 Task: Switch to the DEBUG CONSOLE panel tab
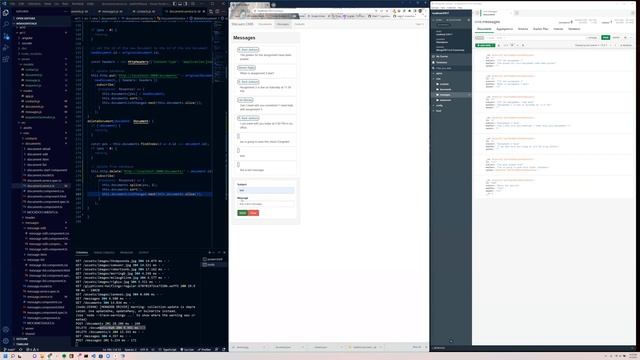point(104,253)
